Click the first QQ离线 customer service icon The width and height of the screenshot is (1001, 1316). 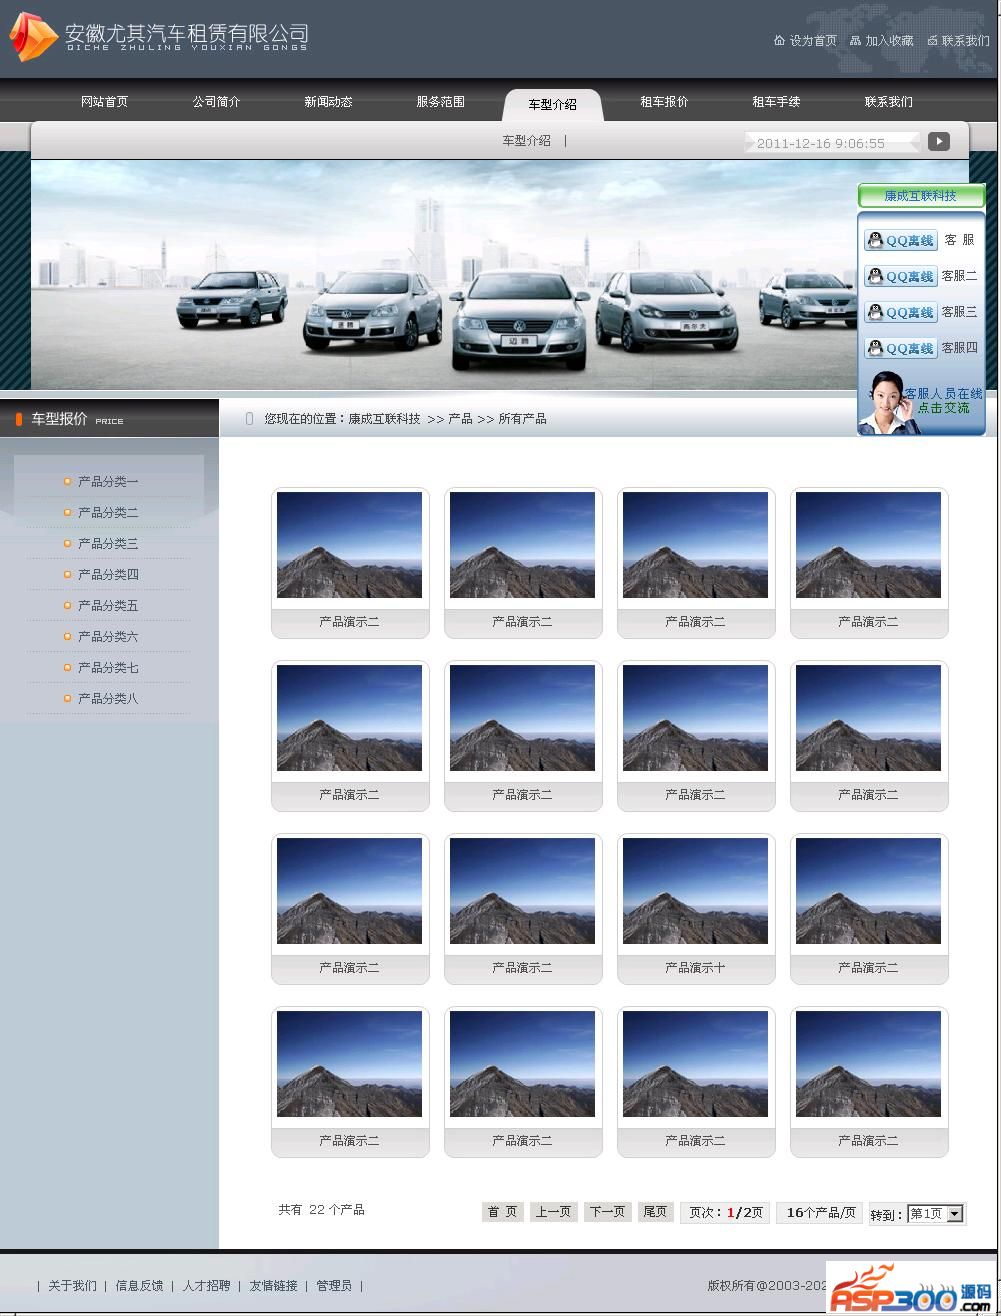tap(900, 240)
